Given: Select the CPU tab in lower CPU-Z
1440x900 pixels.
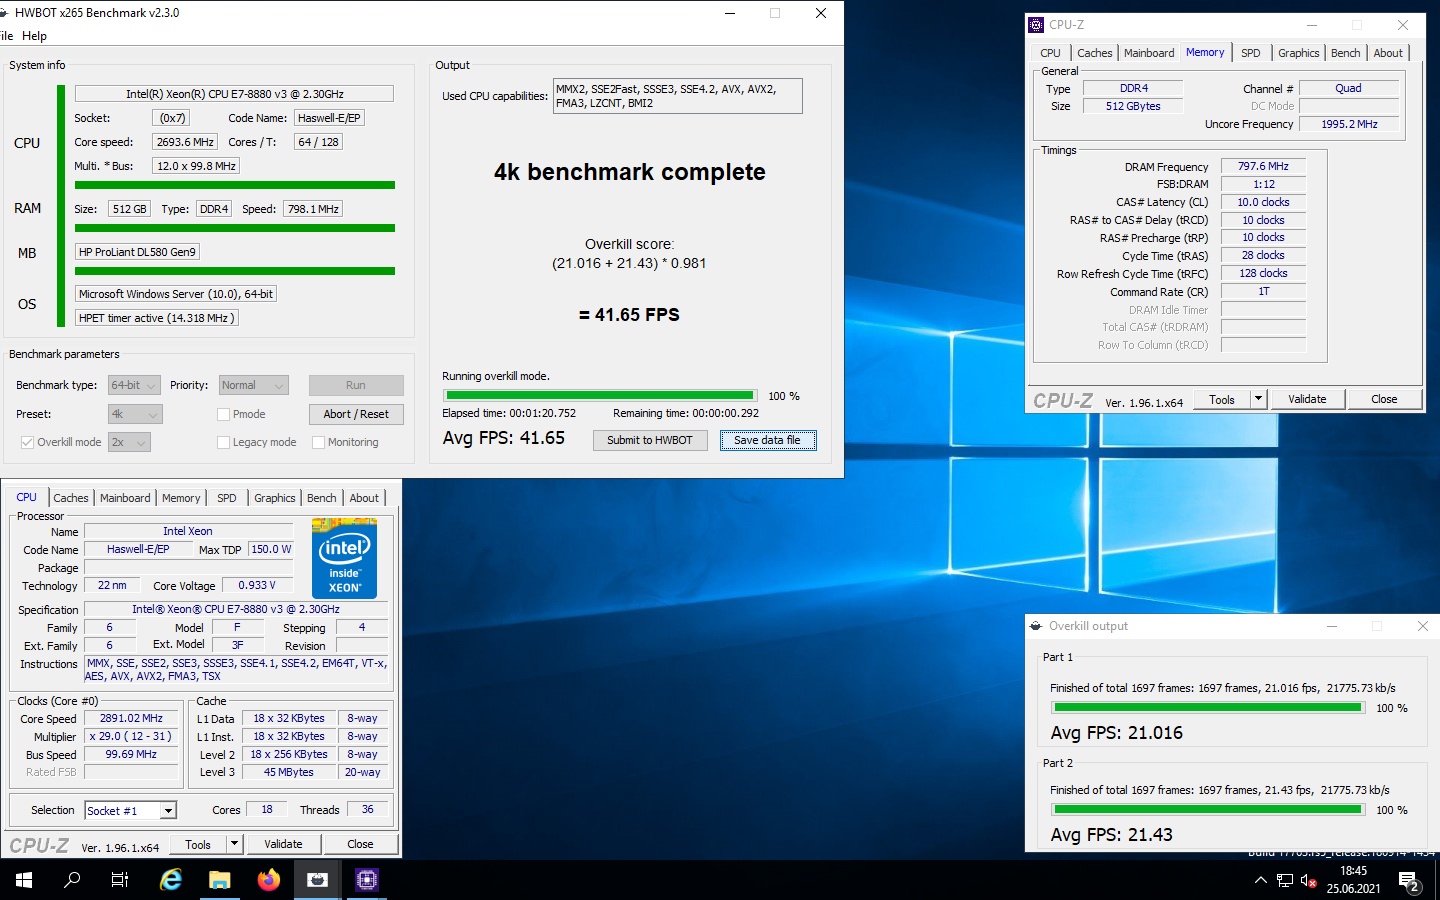Looking at the screenshot, I should (26, 497).
